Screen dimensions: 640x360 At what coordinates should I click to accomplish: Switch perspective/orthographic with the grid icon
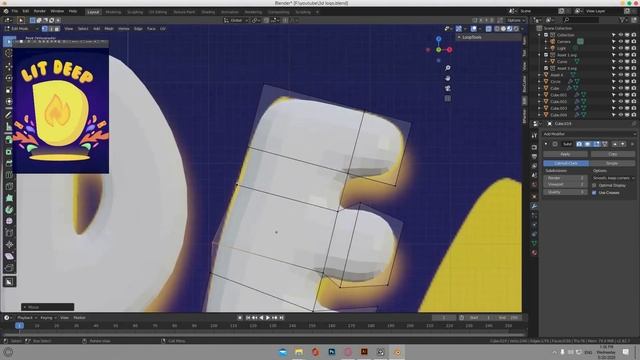coord(448,98)
